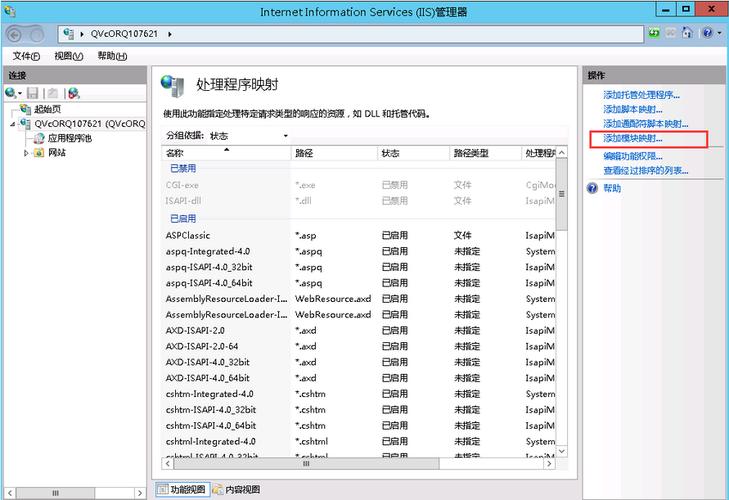729x500 pixels.
Task: Select 起始页 in the connections tree
Action: [47, 109]
